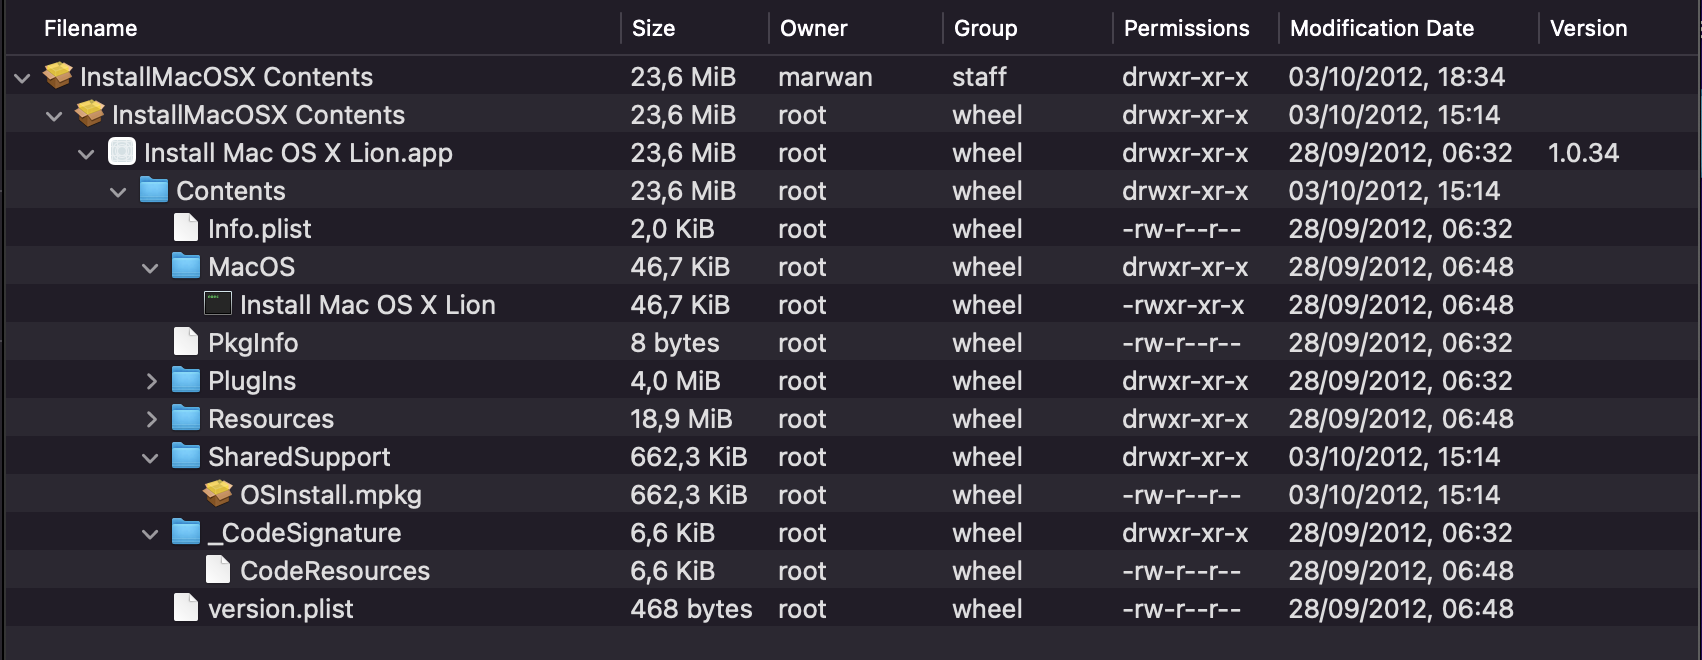Click the MacOS folder icon
This screenshot has height=660, width=1702.
pyautogui.click(x=186, y=266)
